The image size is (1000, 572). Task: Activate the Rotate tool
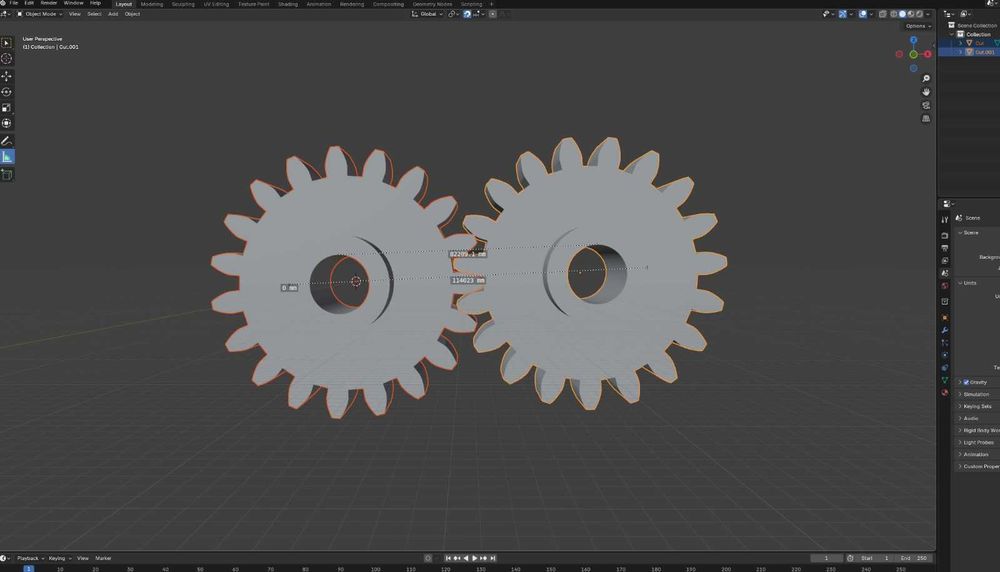[x=7, y=92]
